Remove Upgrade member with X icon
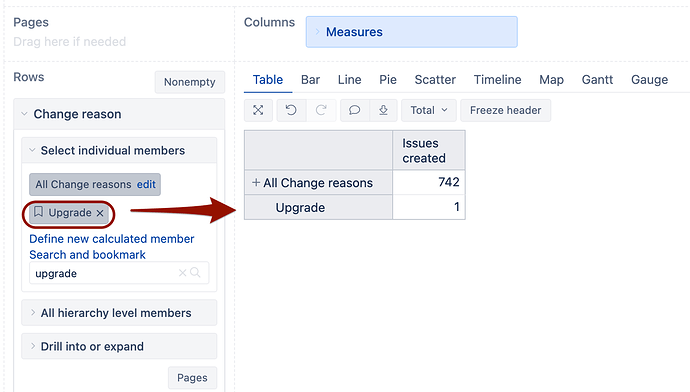690x392 pixels. tap(100, 213)
